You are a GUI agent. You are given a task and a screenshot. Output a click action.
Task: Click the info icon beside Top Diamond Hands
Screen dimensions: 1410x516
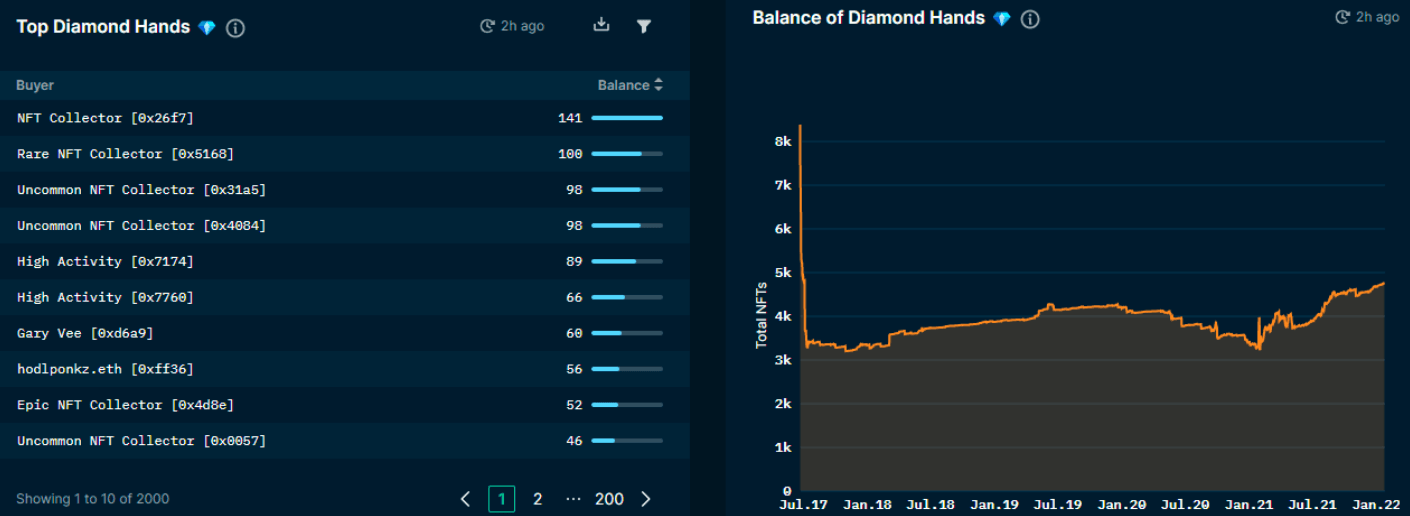pyautogui.click(x=236, y=28)
